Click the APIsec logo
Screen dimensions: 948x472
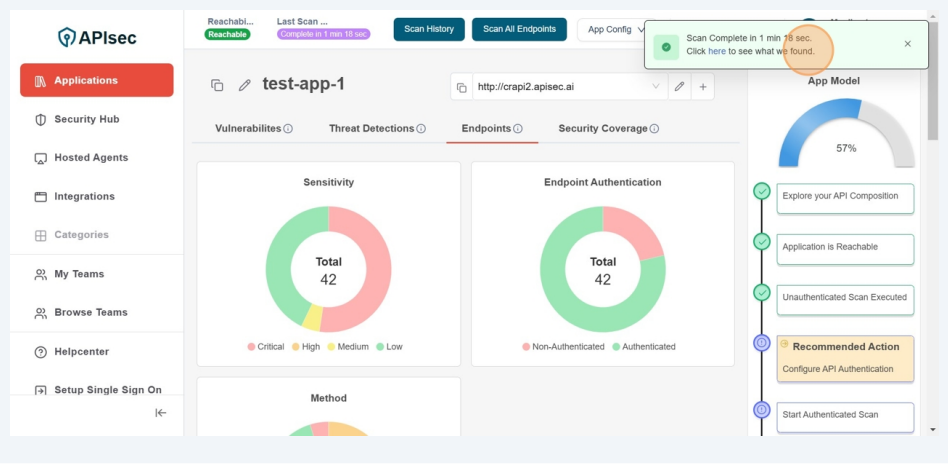[x=97, y=37]
